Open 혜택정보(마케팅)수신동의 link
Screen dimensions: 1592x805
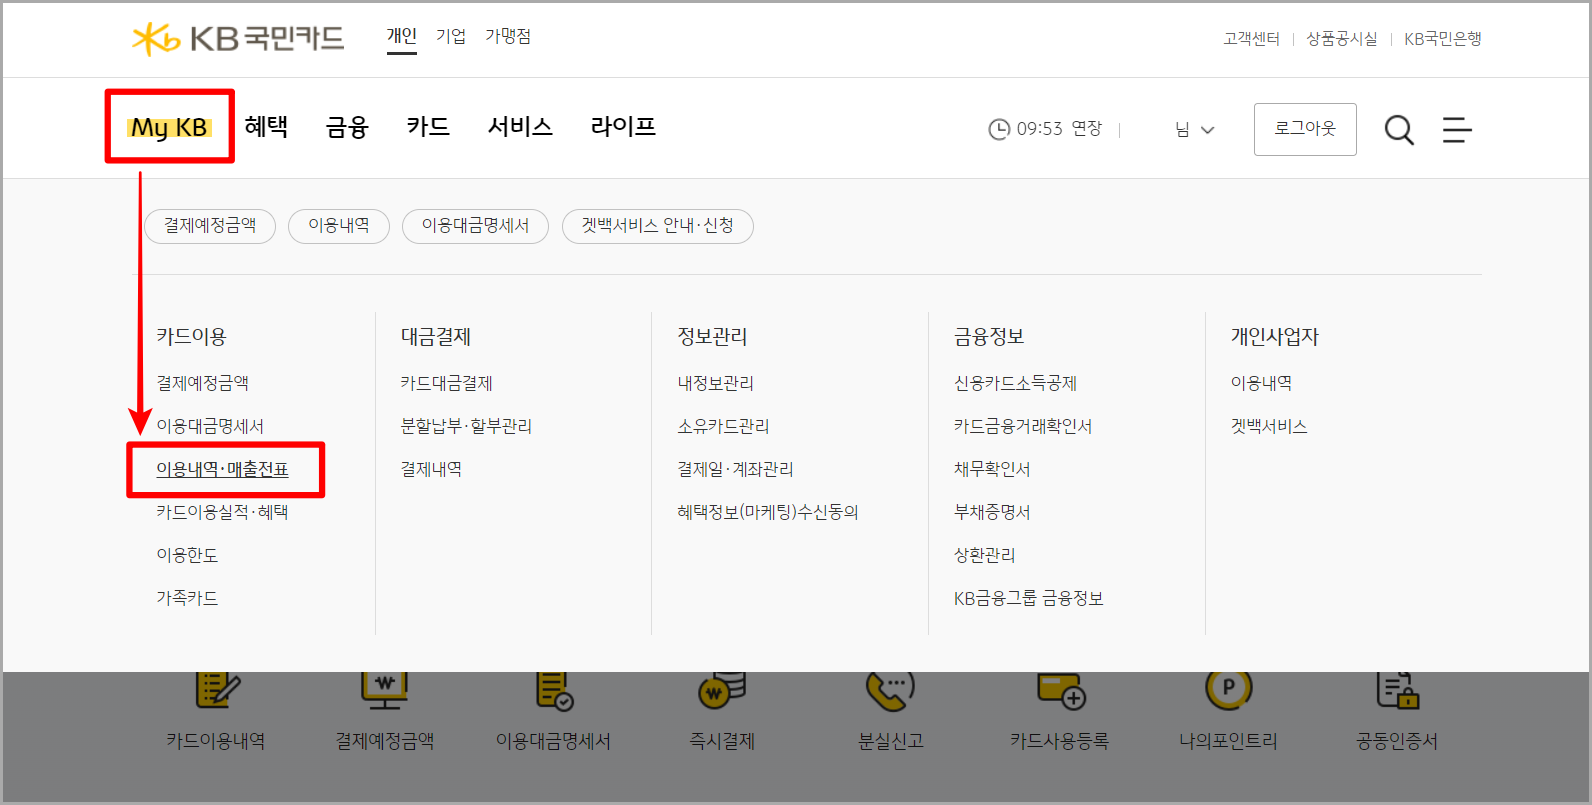(768, 512)
